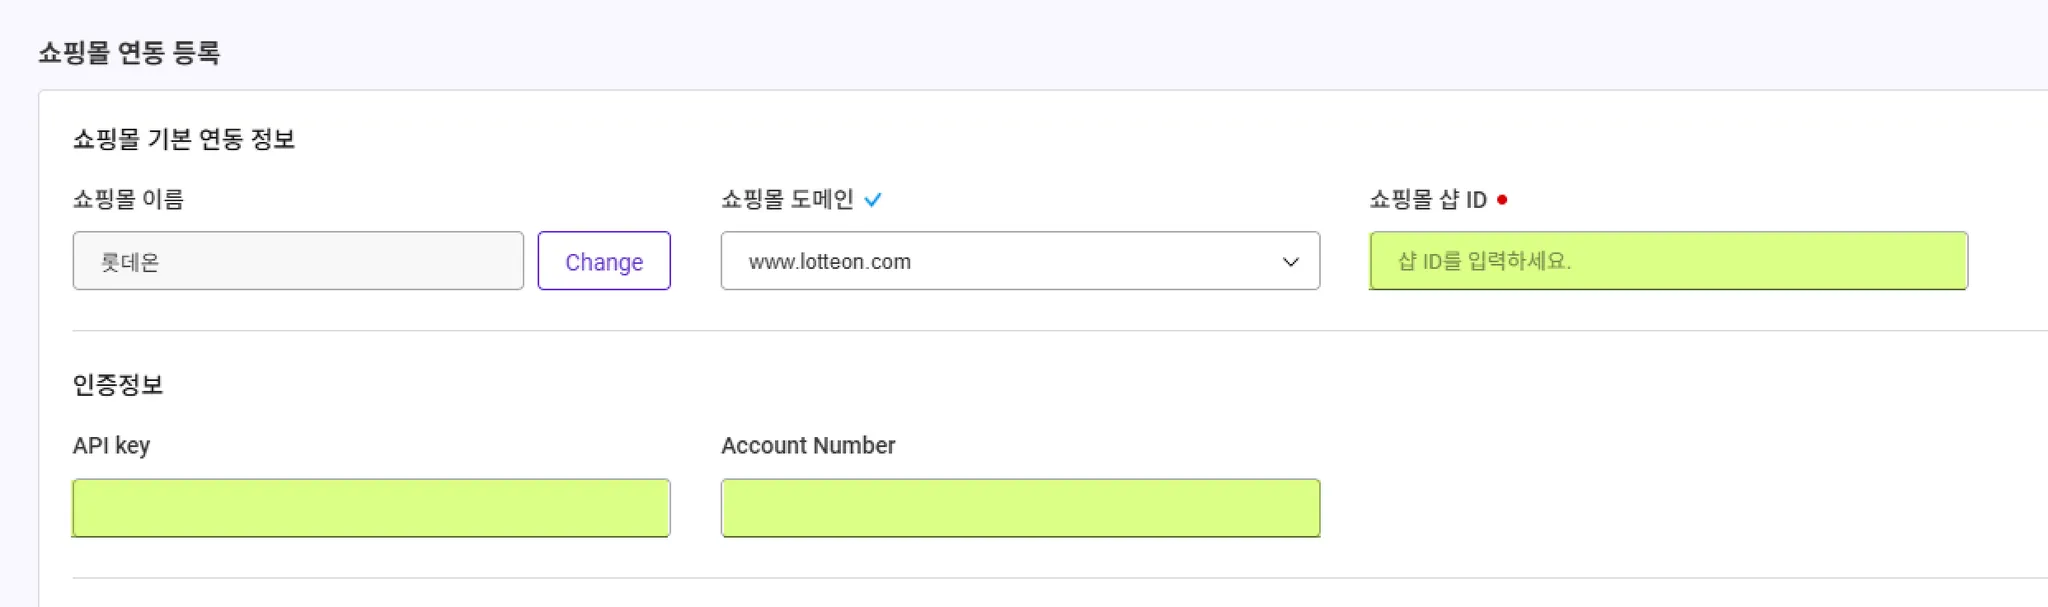Click the 쇼핑몰 이름 label
The width and height of the screenshot is (2048, 607).
(128, 200)
